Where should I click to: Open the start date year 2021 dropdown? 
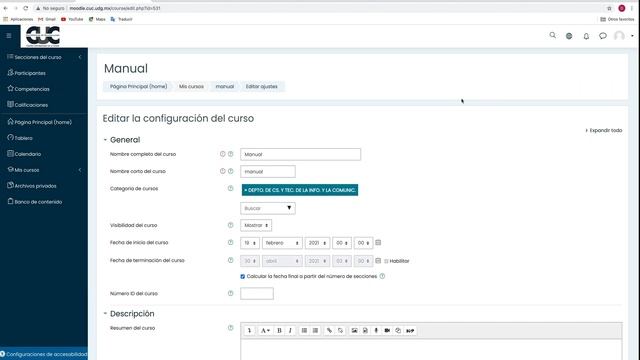[x=317, y=243]
